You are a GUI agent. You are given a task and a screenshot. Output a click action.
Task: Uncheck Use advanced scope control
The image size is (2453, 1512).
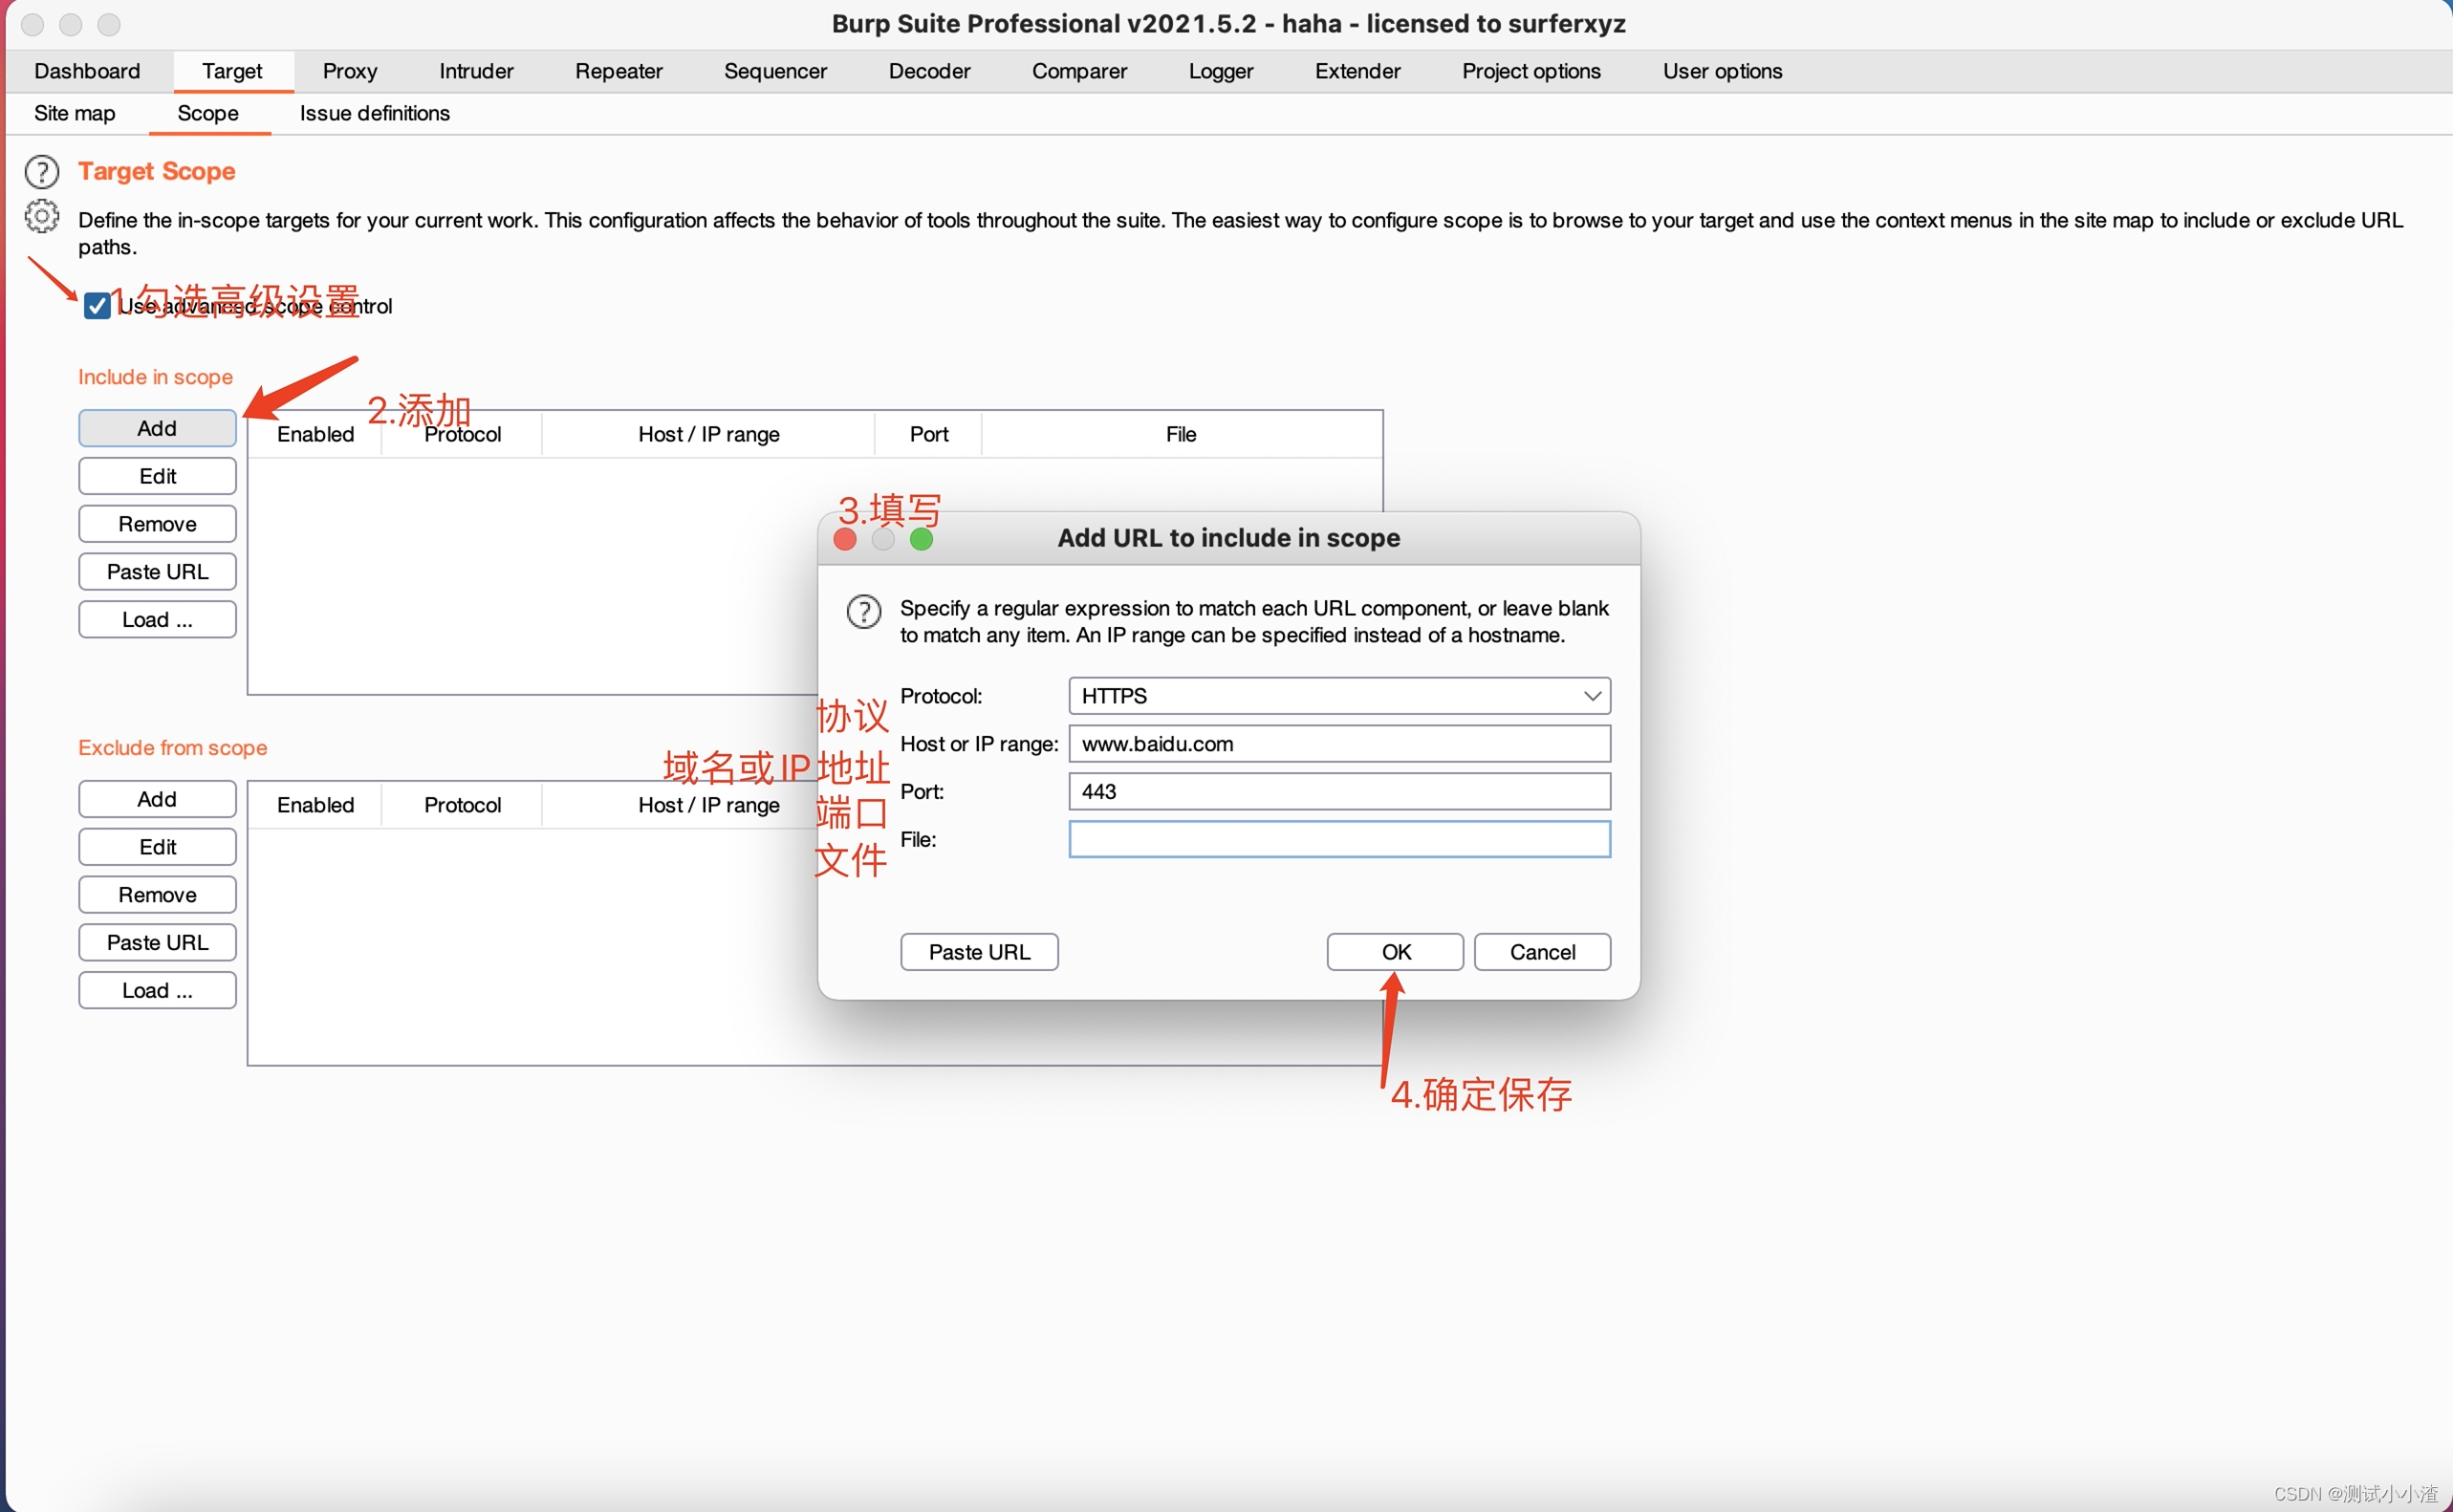pyautogui.click(x=96, y=305)
